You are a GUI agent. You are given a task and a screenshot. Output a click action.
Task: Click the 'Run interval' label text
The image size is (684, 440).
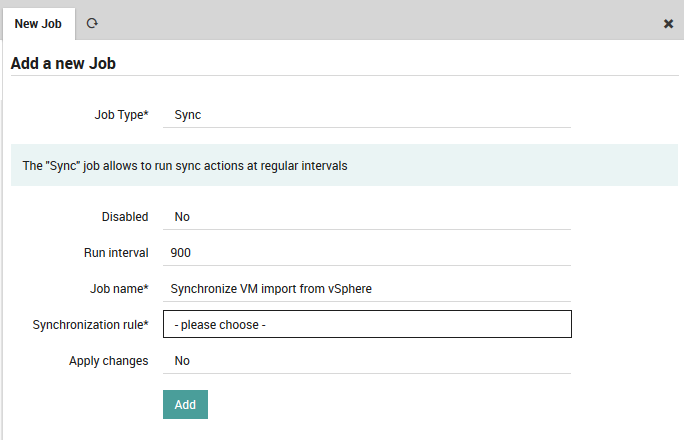[116, 253]
